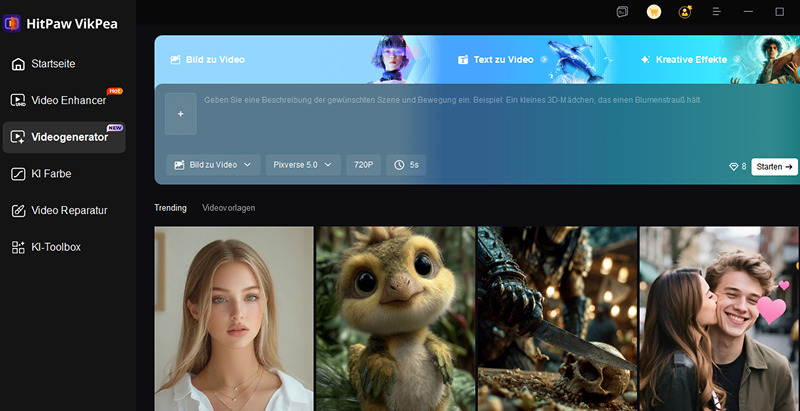Add an image with the plus box
800x411 pixels.
(181, 114)
